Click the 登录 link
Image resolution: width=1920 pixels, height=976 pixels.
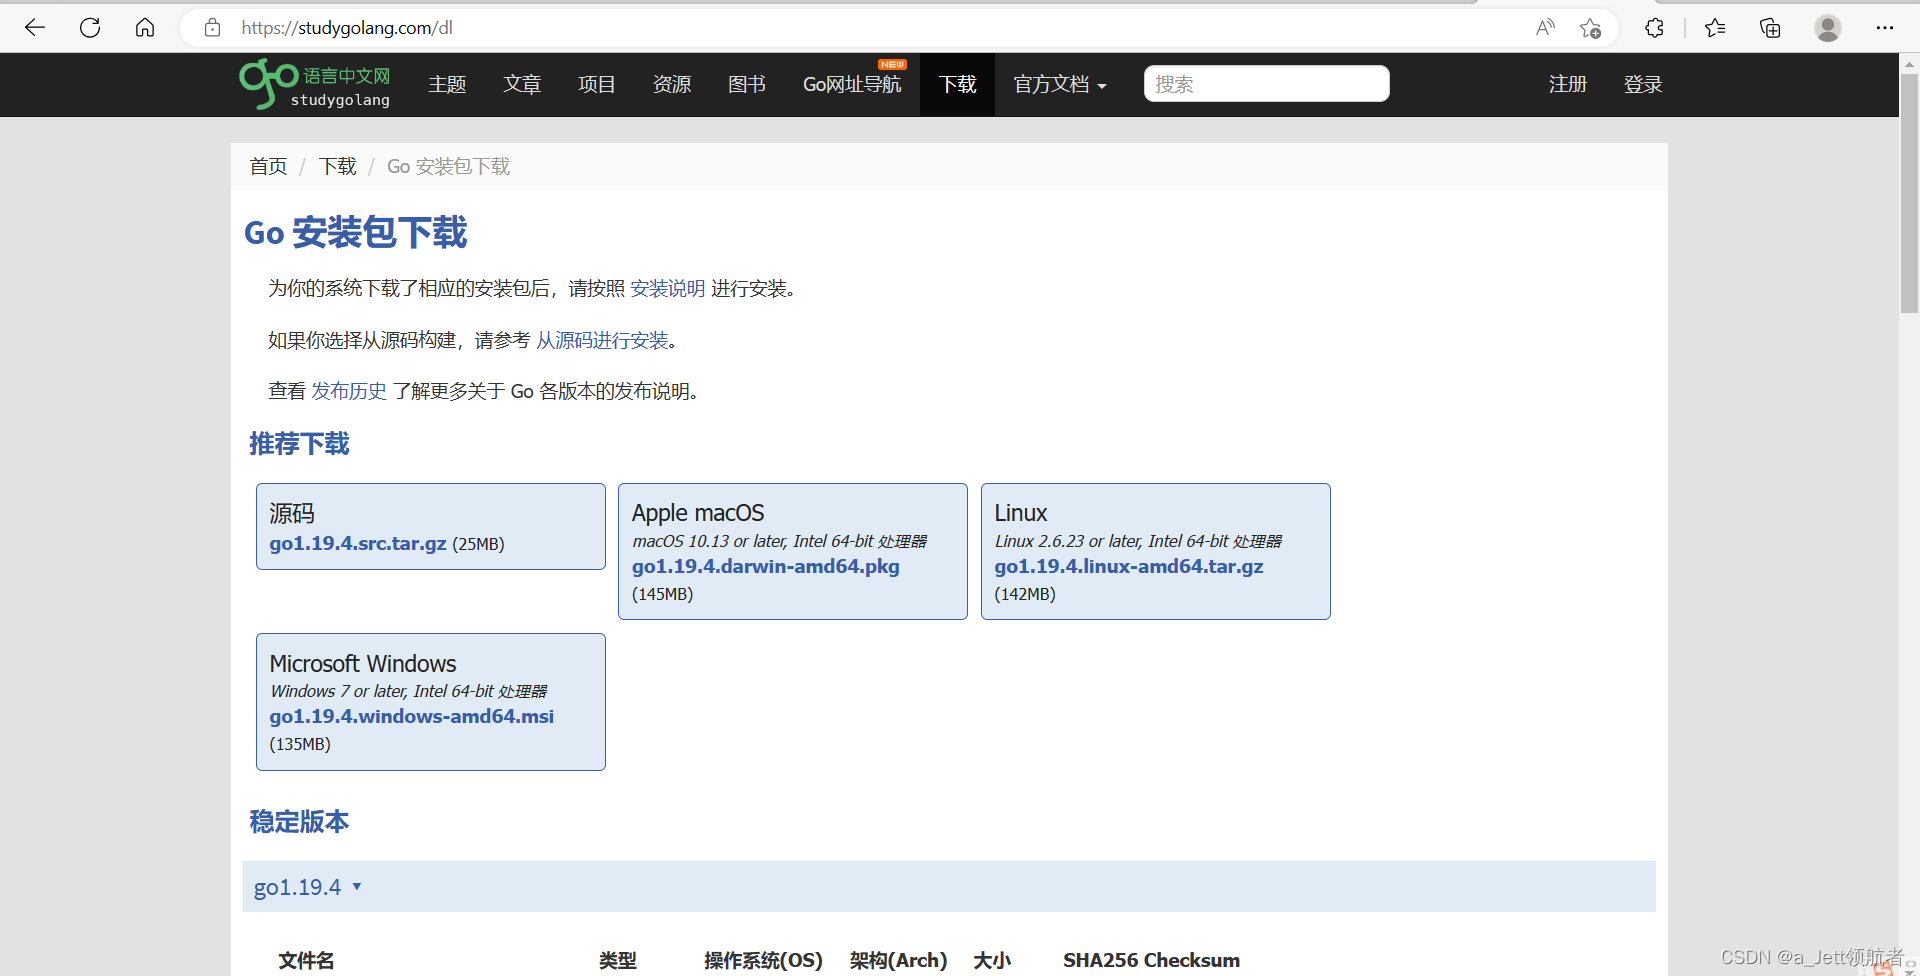pos(1643,85)
